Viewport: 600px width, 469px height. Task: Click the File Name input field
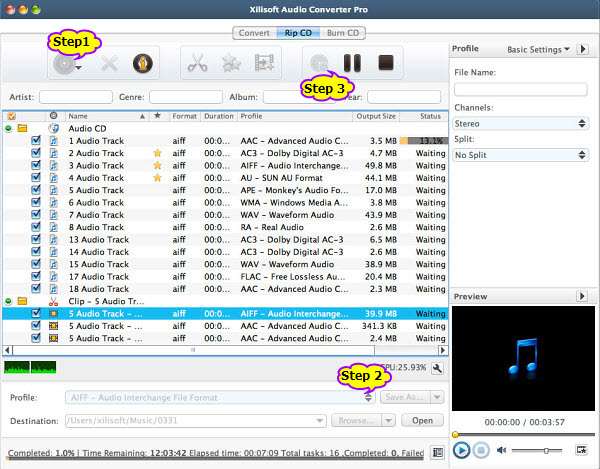(520, 90)
